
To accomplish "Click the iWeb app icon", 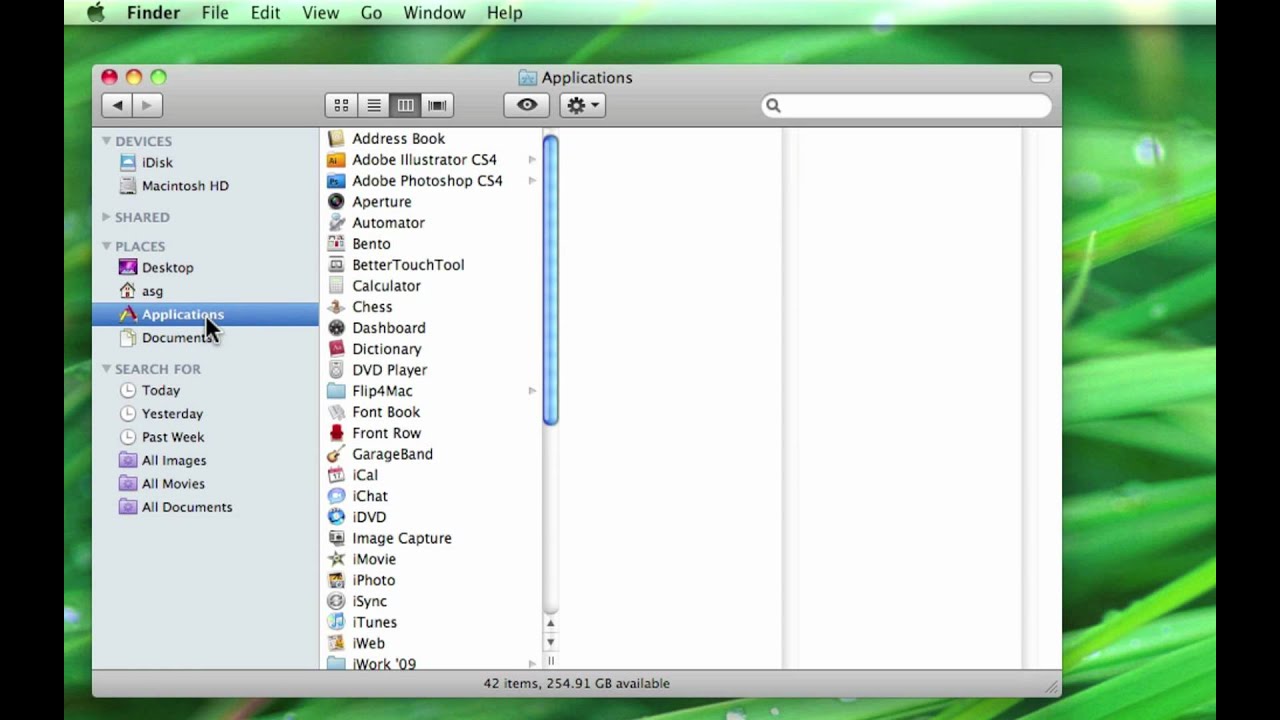I will [336, 643].
